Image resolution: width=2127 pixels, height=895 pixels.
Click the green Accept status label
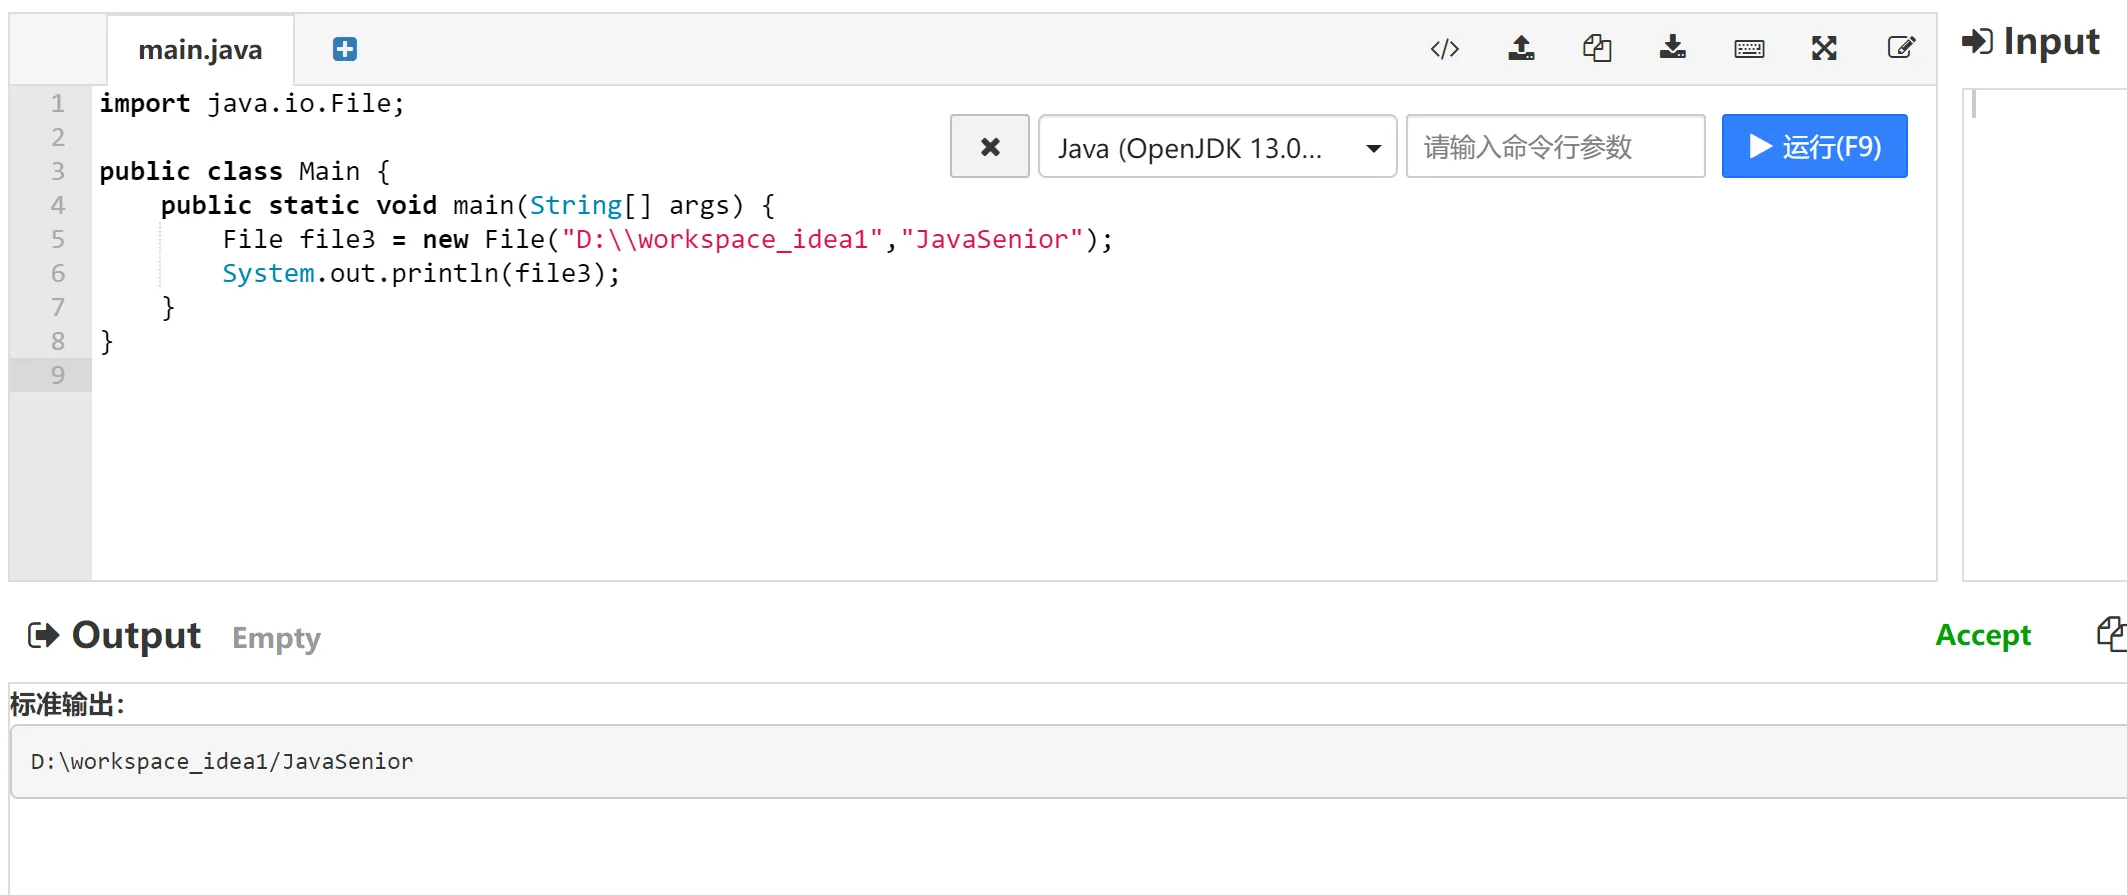(1983, 635)
